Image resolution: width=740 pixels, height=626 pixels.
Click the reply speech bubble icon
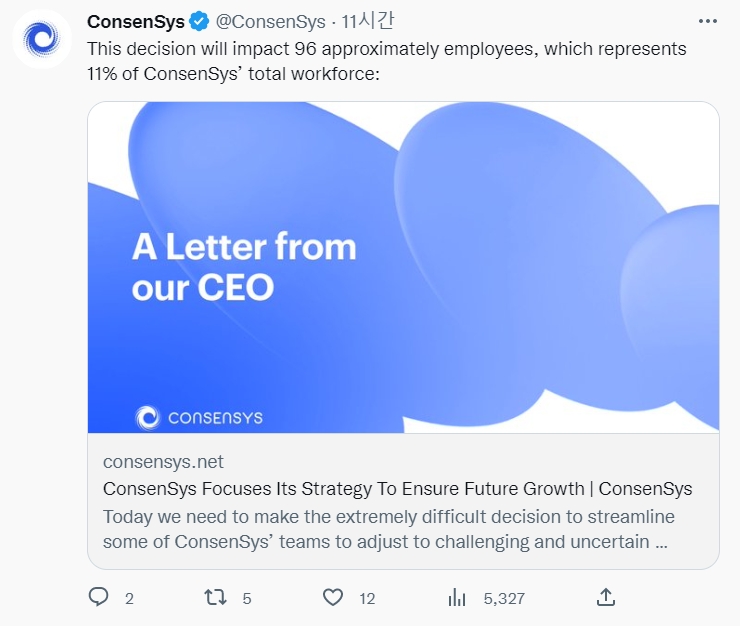(98, 597)
